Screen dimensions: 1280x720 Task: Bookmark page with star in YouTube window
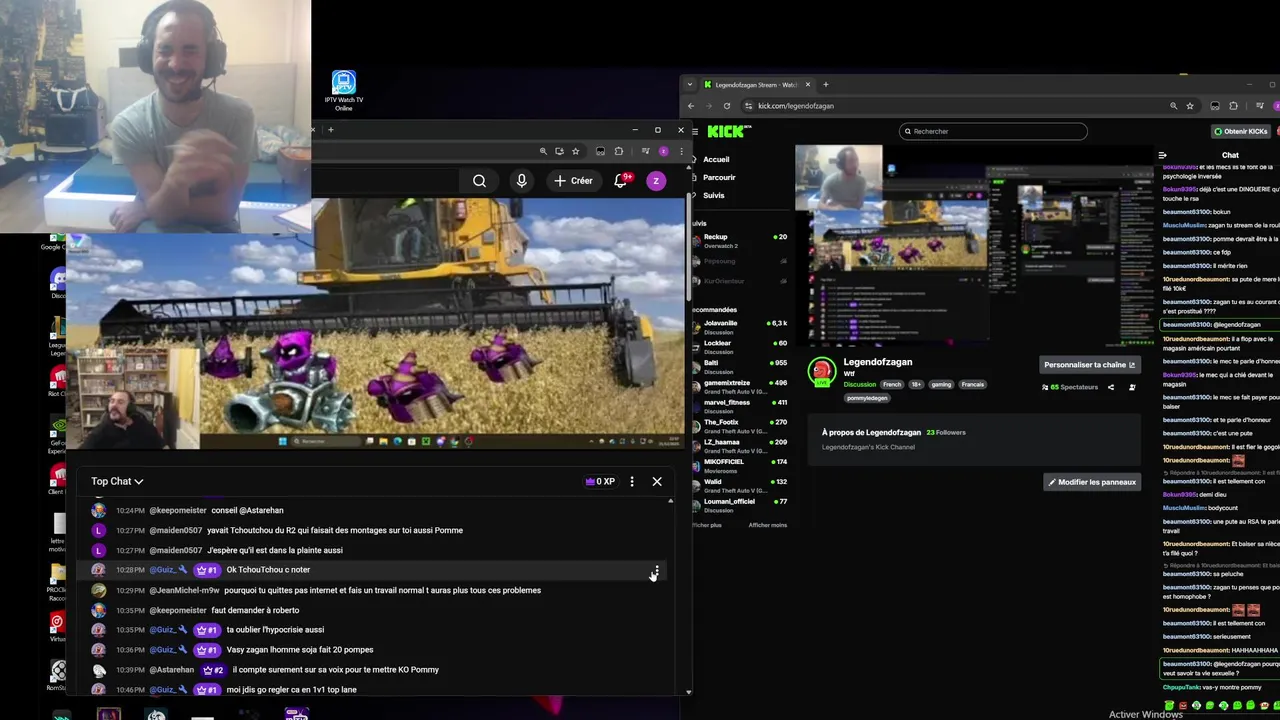[x=575, y=151]
